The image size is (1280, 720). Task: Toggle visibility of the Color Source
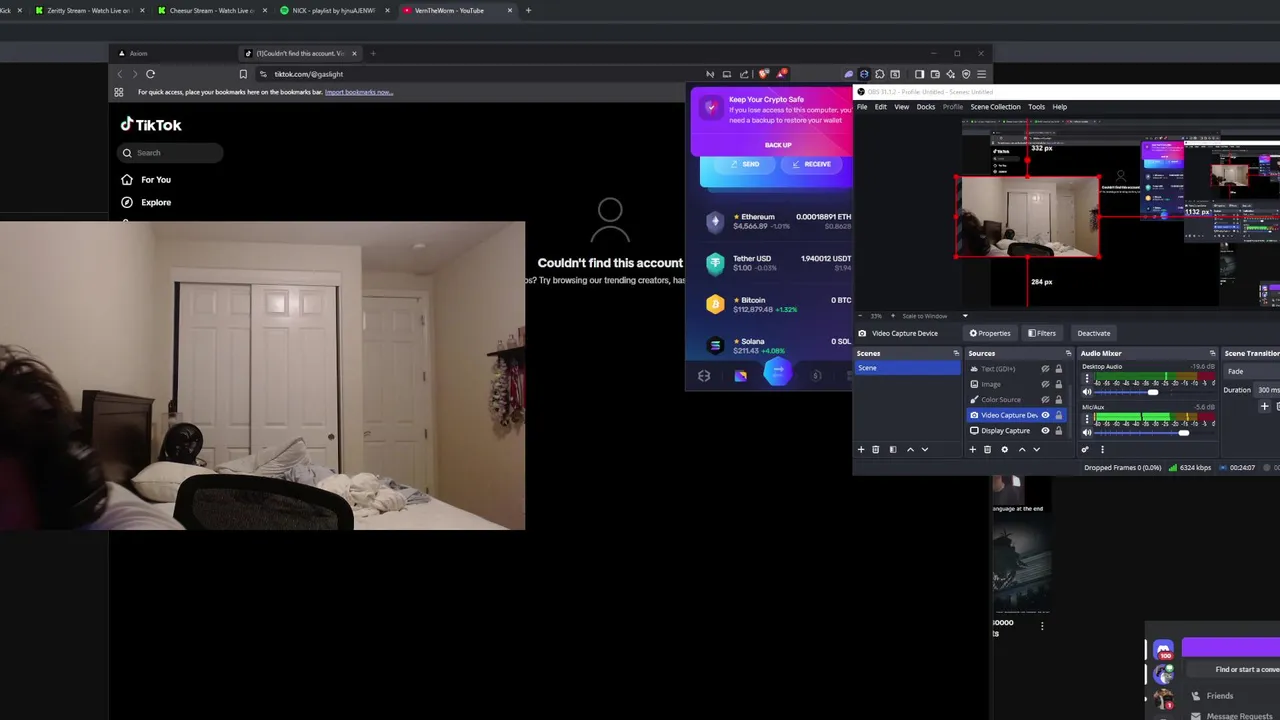point(1045,399)
